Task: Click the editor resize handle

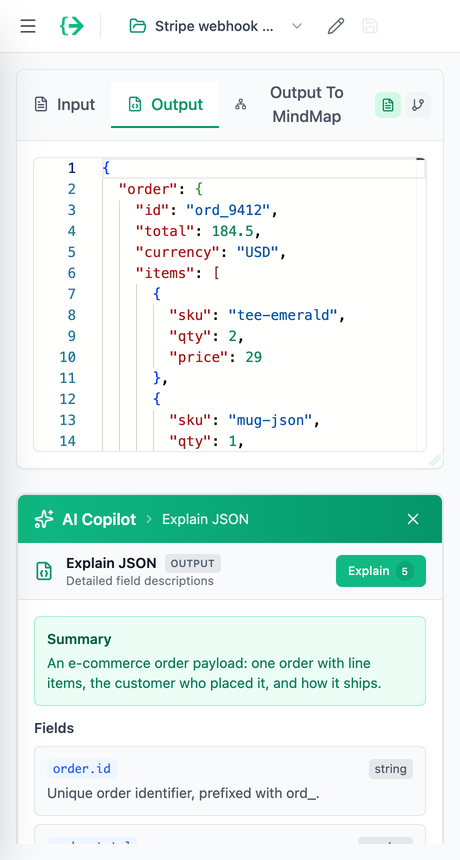Action: (x=435, y=460)
